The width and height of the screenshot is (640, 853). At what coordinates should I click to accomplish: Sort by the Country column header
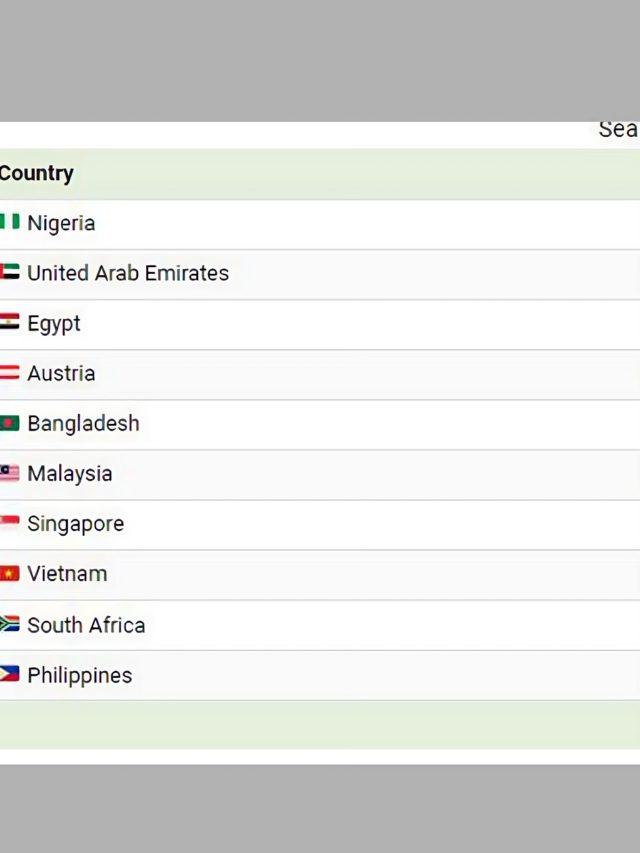pyautogui.click(x=37, y=173)
